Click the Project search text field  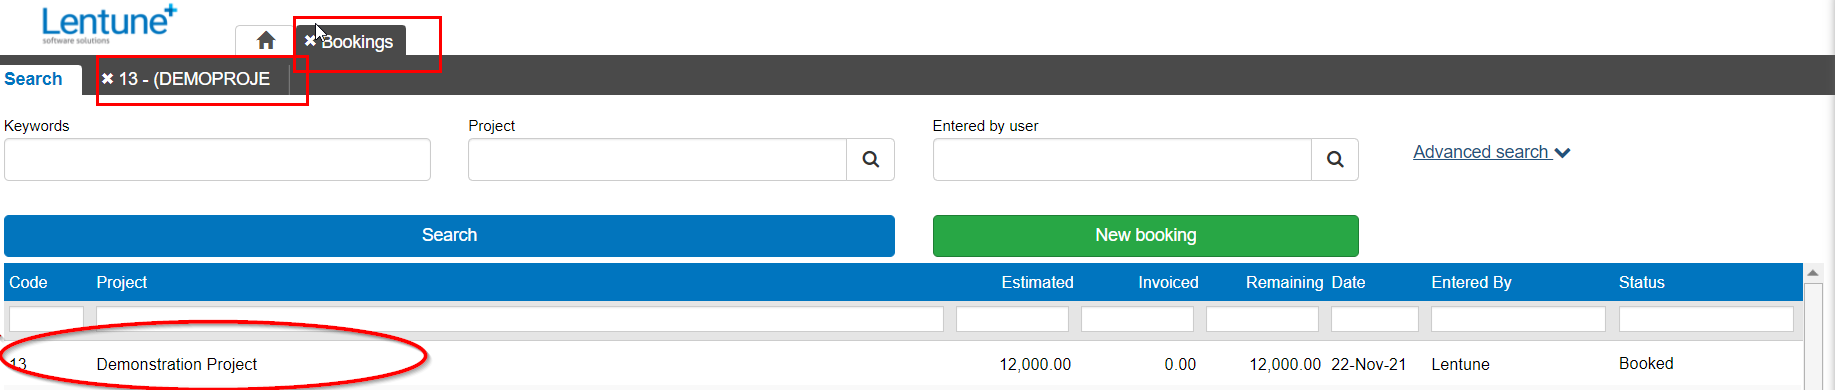(657, 160)
